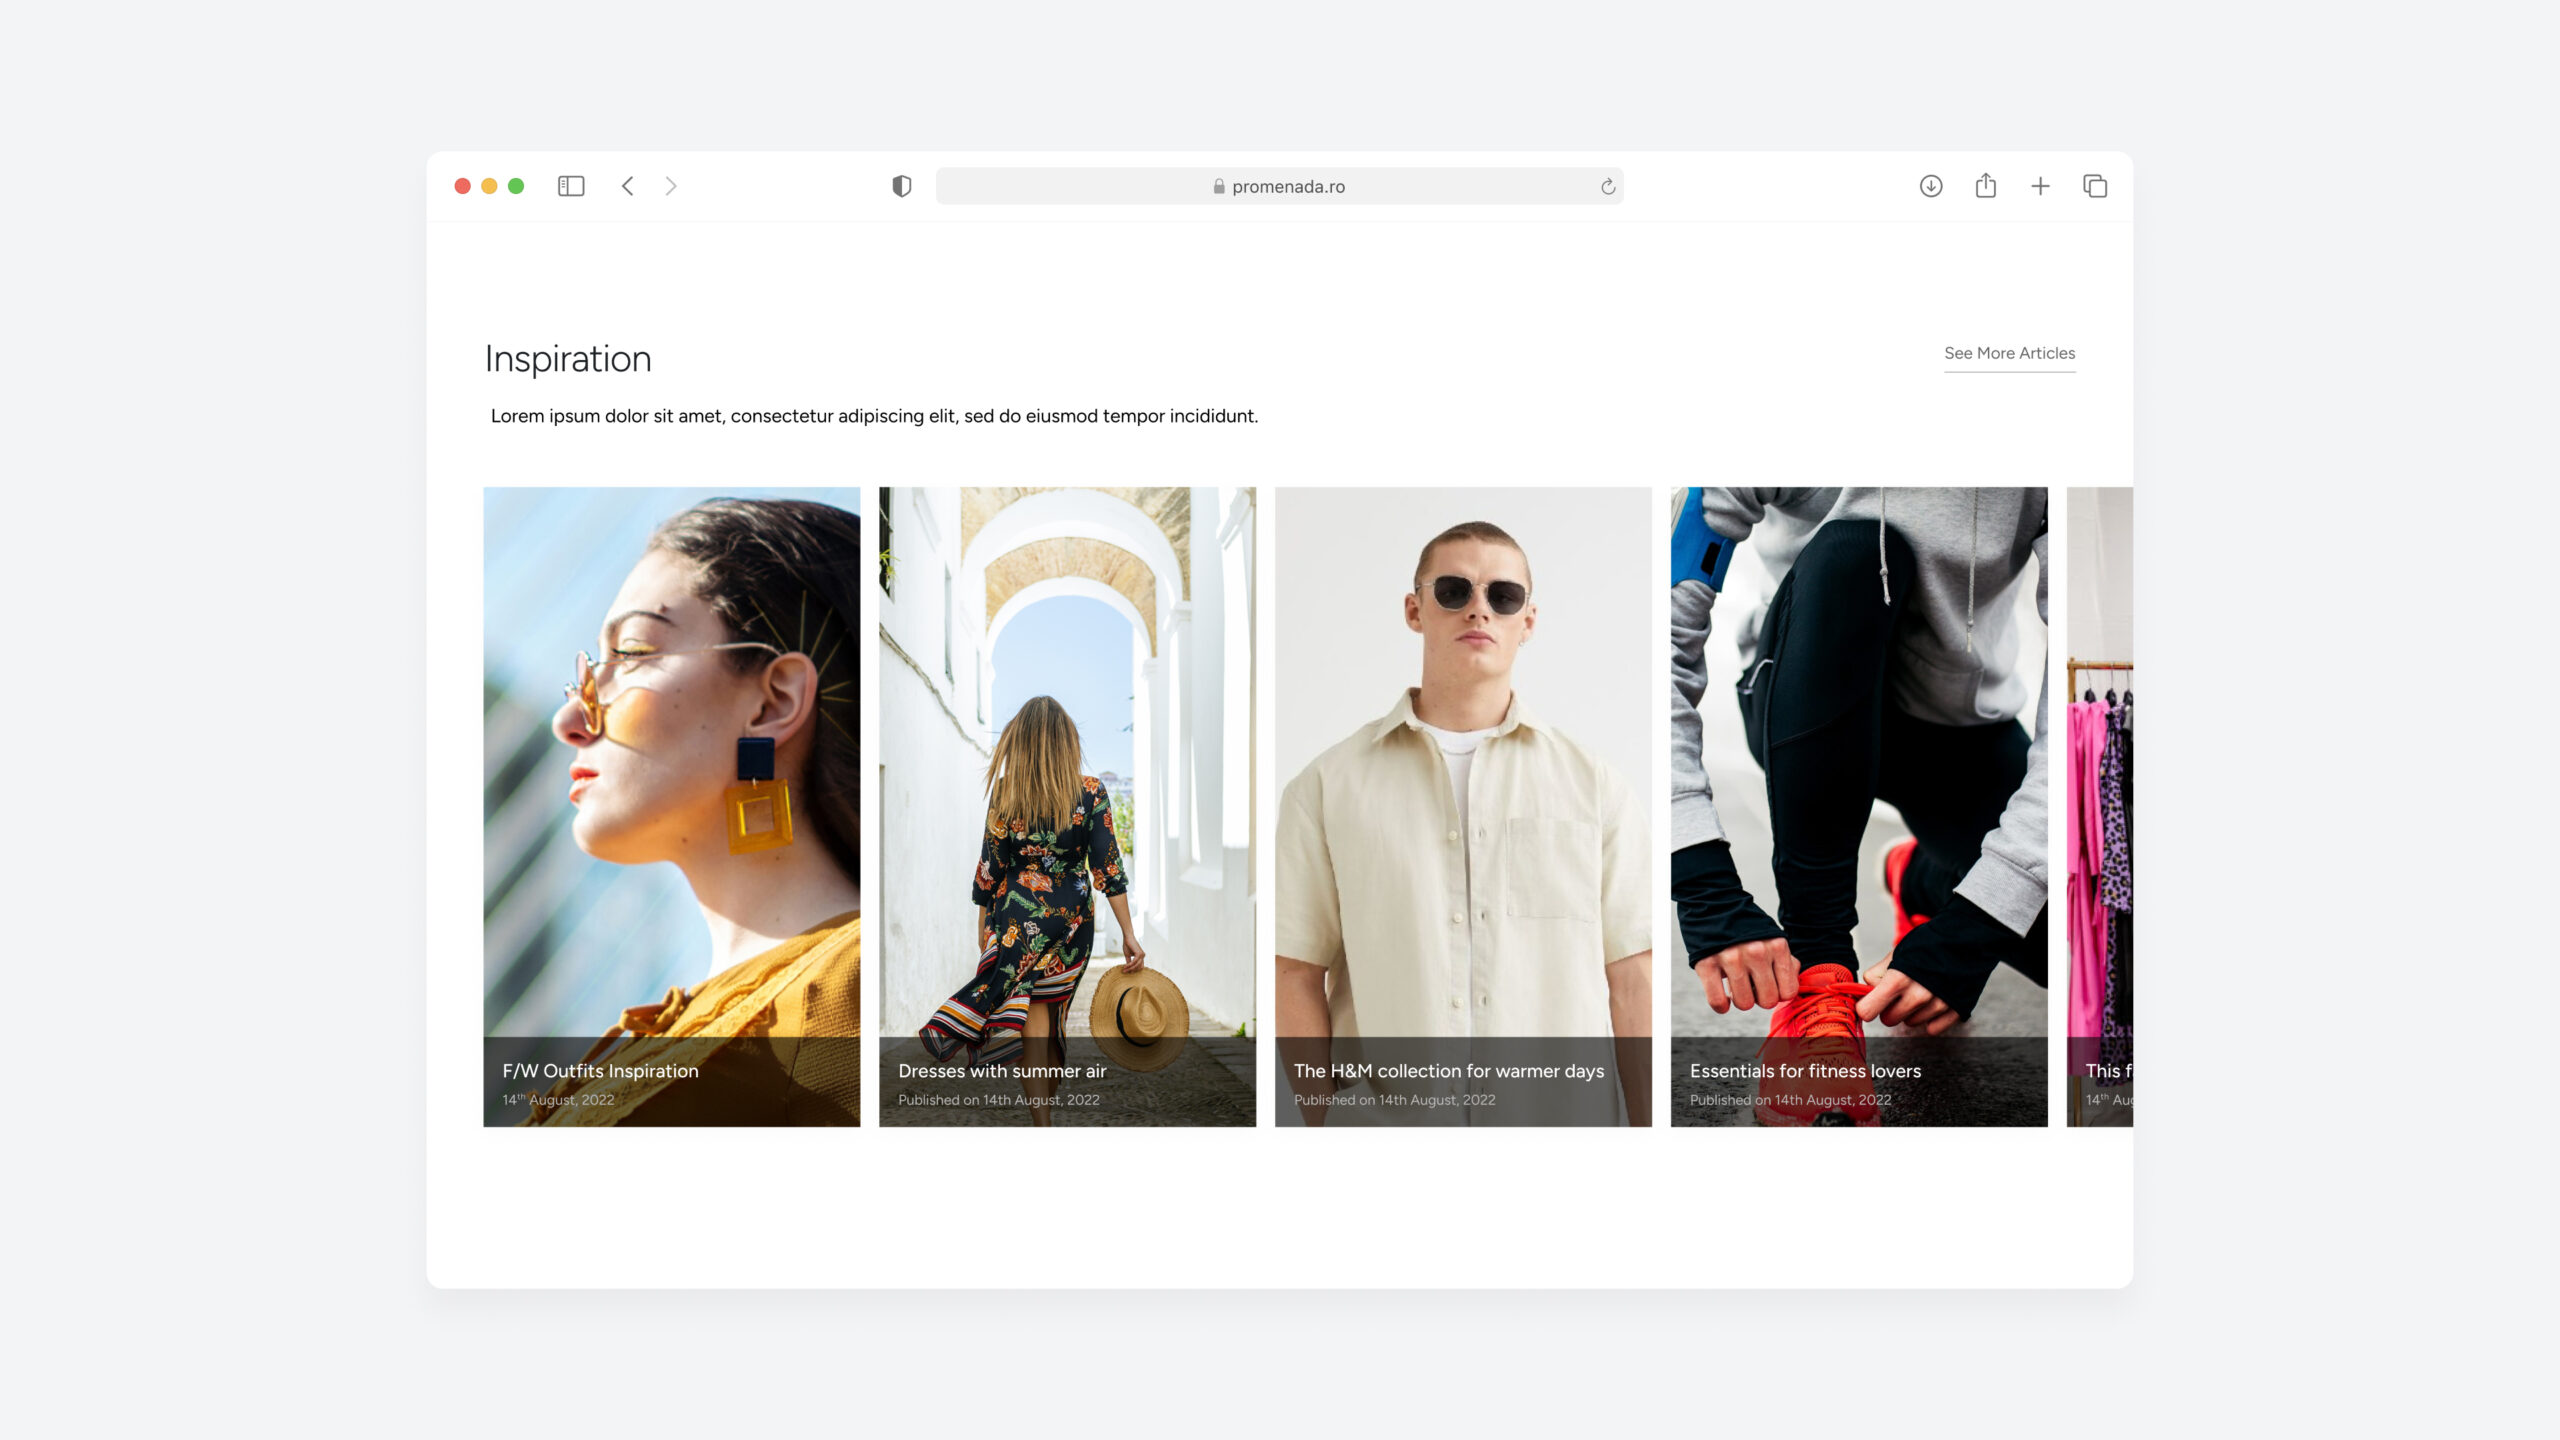Click the lock icon in address bar
This screenshot has height=1440, width=2560.
[1219, 187]
